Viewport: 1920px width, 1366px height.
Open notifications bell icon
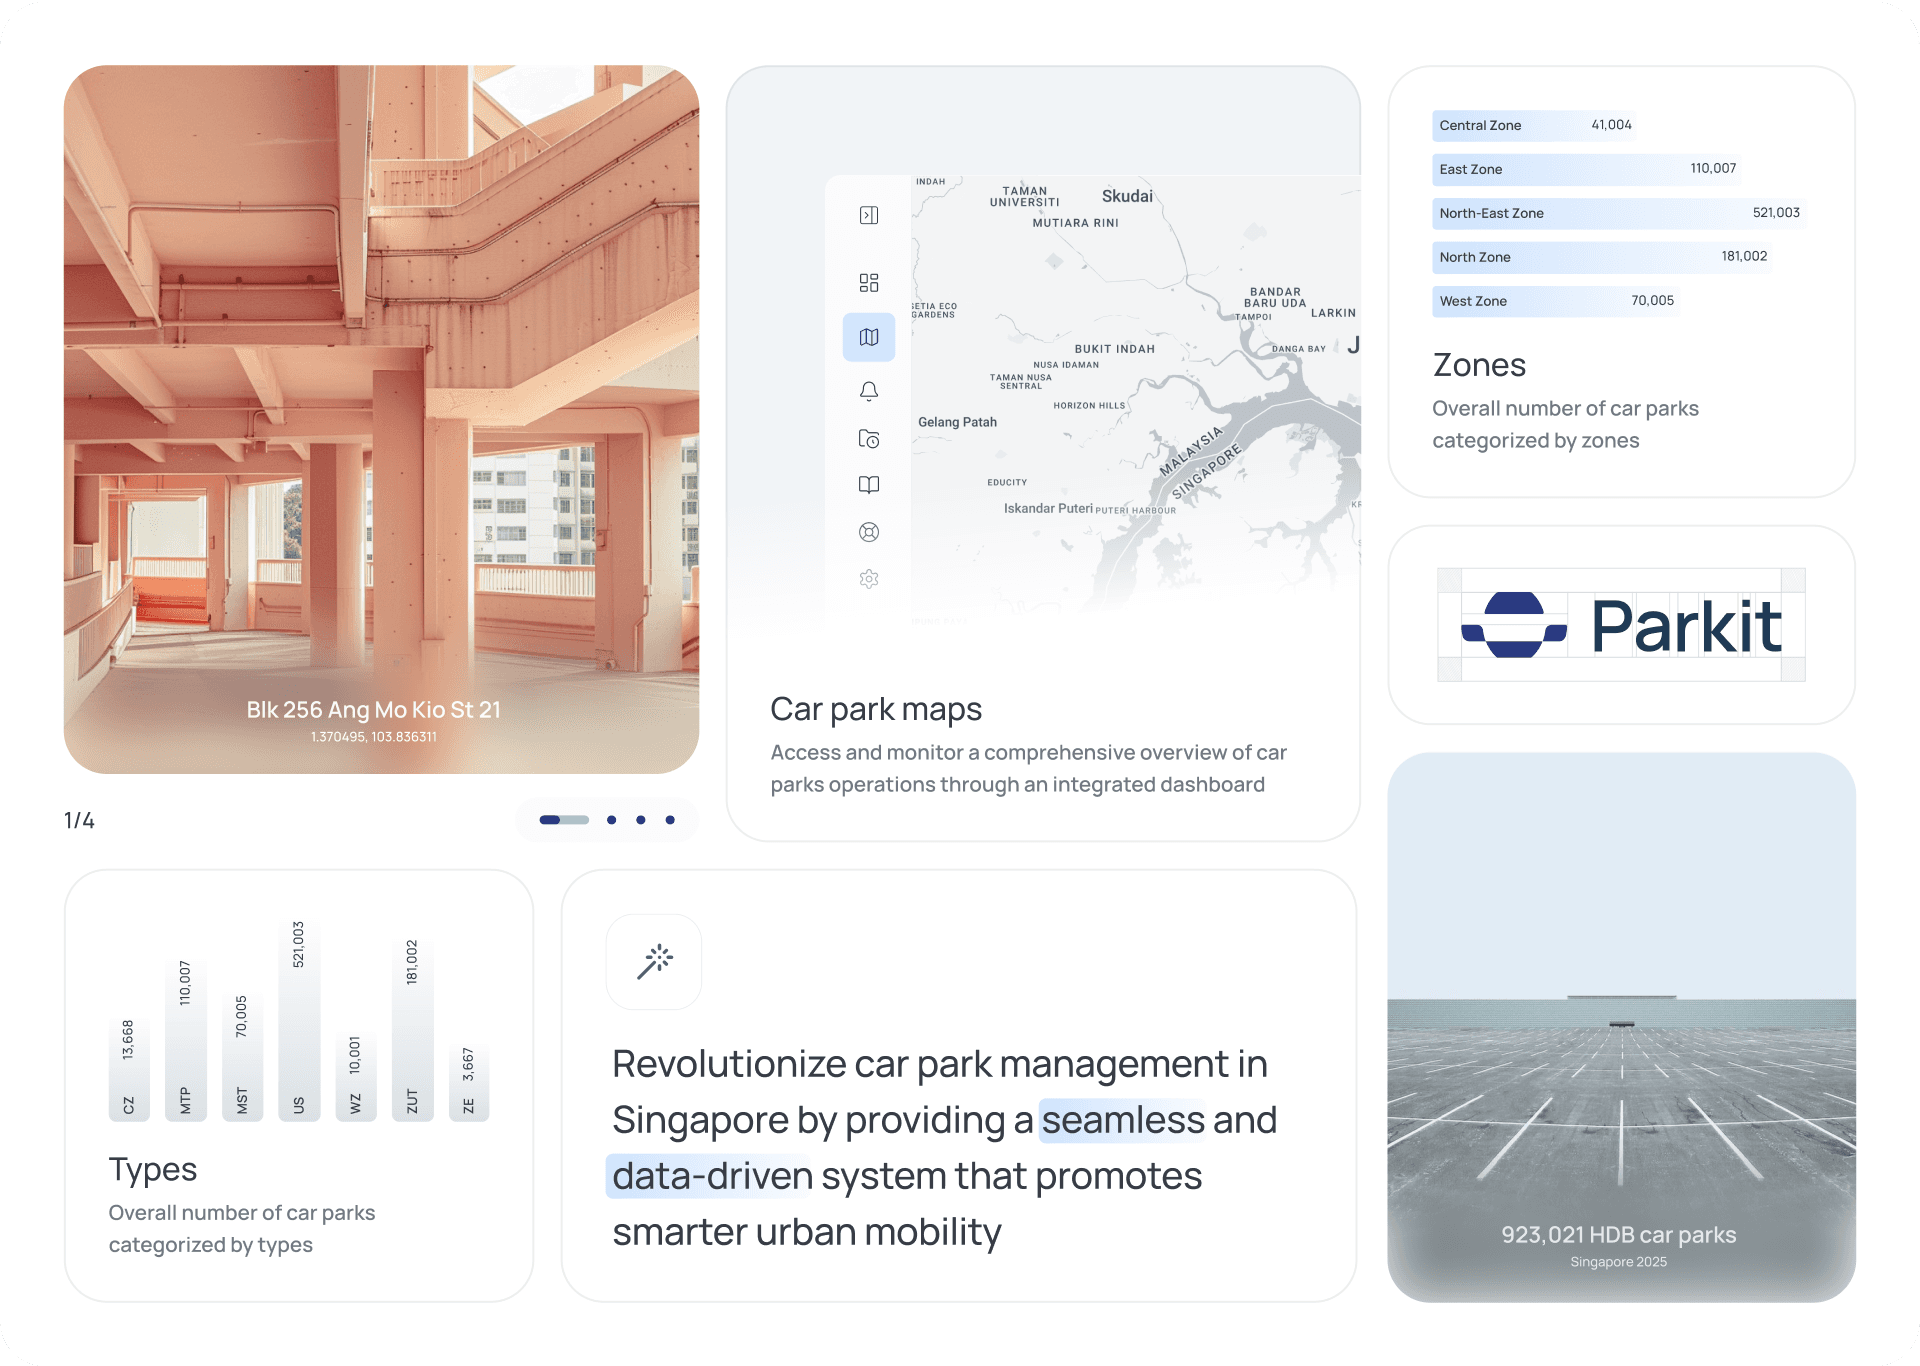[869, 391]
